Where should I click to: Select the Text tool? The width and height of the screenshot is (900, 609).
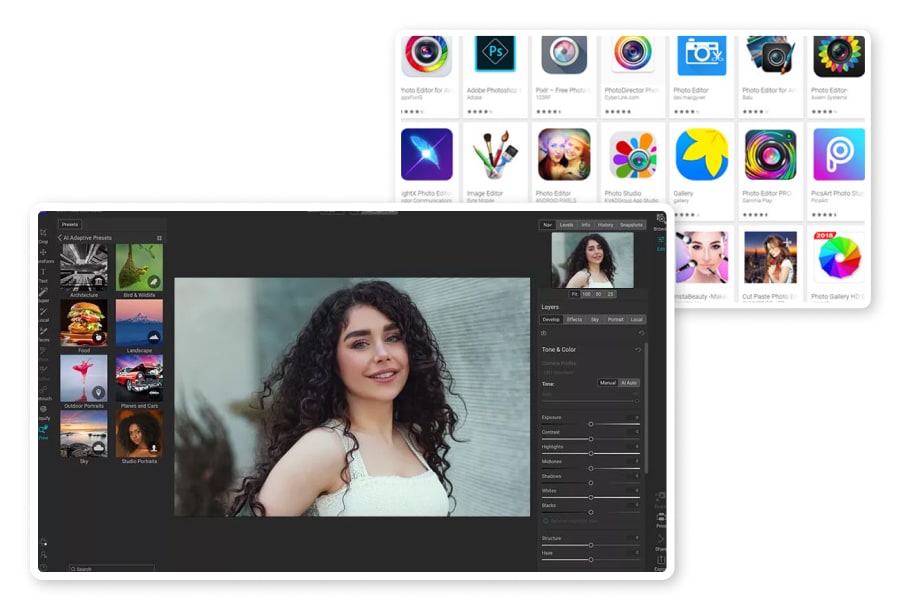pyautogui.click(x=43, y=271)
